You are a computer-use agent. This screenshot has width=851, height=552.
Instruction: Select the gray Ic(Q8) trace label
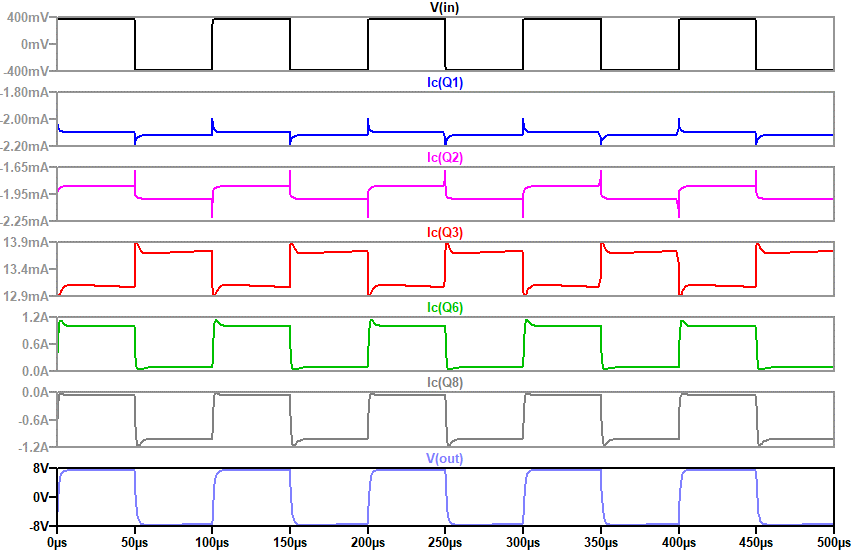tap(444, 382)
